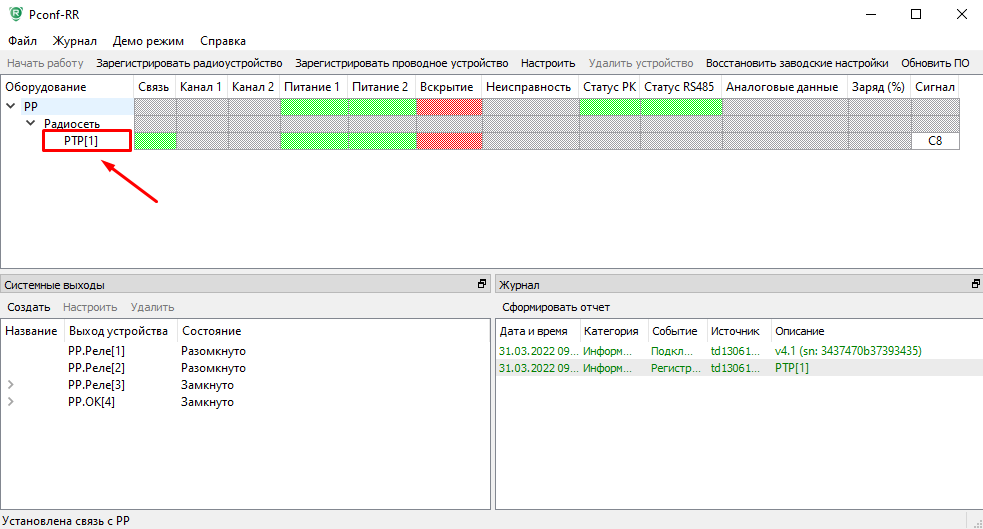Image resolution: width=983 pixels, height=529 pixels.
Task: Click Сформировать отчет button
Action: click(x=556, y=307)
